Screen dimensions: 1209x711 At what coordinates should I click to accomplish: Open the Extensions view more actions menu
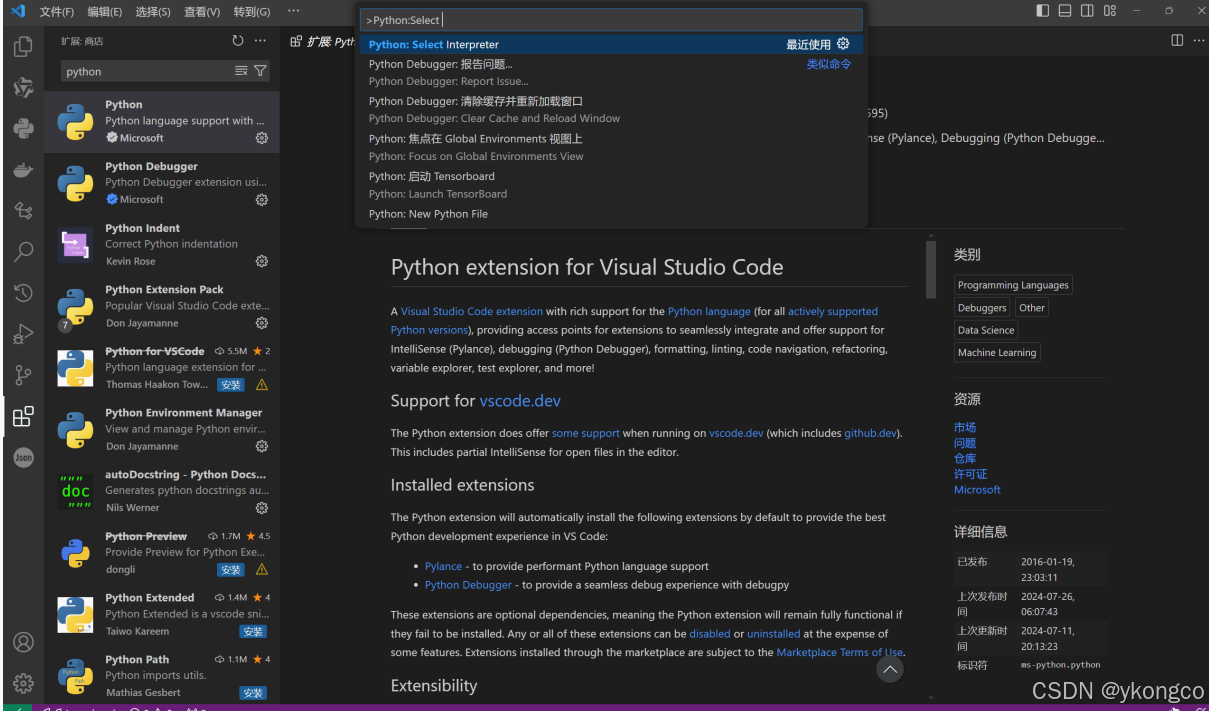coord(261,40)
